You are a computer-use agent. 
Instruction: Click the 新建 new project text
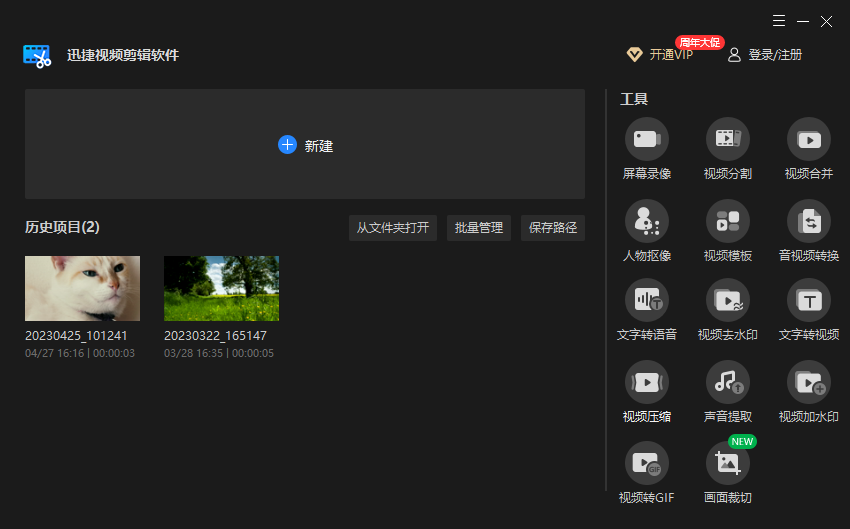(319, 146)
